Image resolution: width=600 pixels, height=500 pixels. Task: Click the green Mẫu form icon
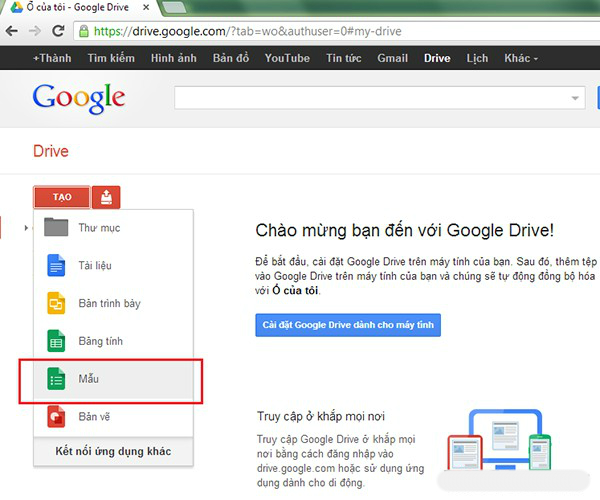tap(56, 379)
